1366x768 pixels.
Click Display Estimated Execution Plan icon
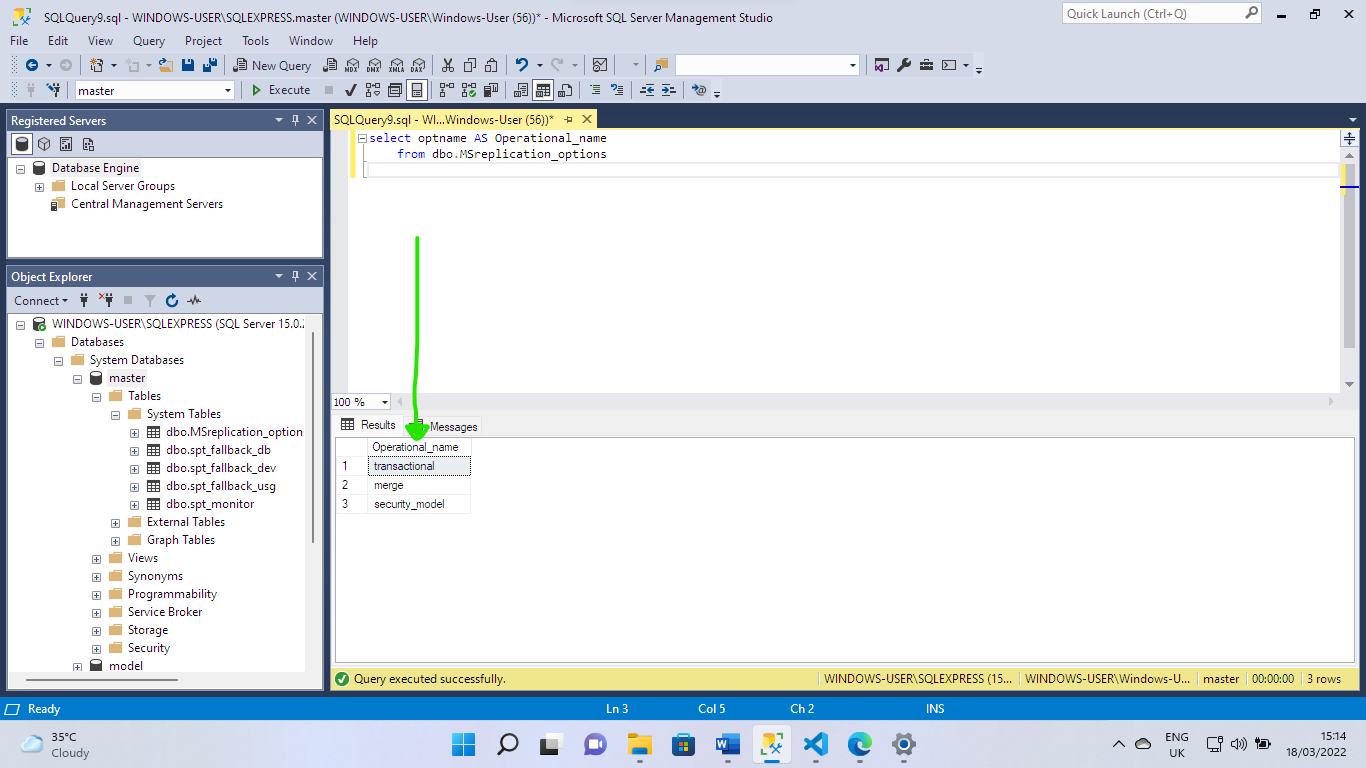(373, 90)
